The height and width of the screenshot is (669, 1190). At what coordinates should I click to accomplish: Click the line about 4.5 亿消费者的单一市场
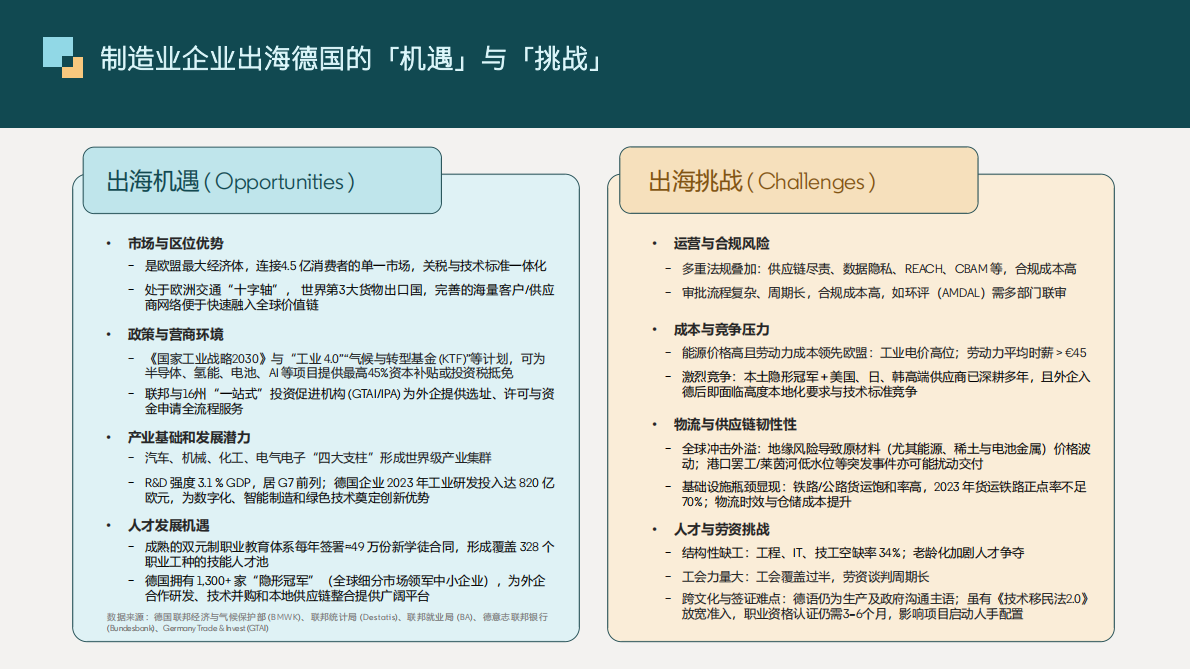[345, 266]
